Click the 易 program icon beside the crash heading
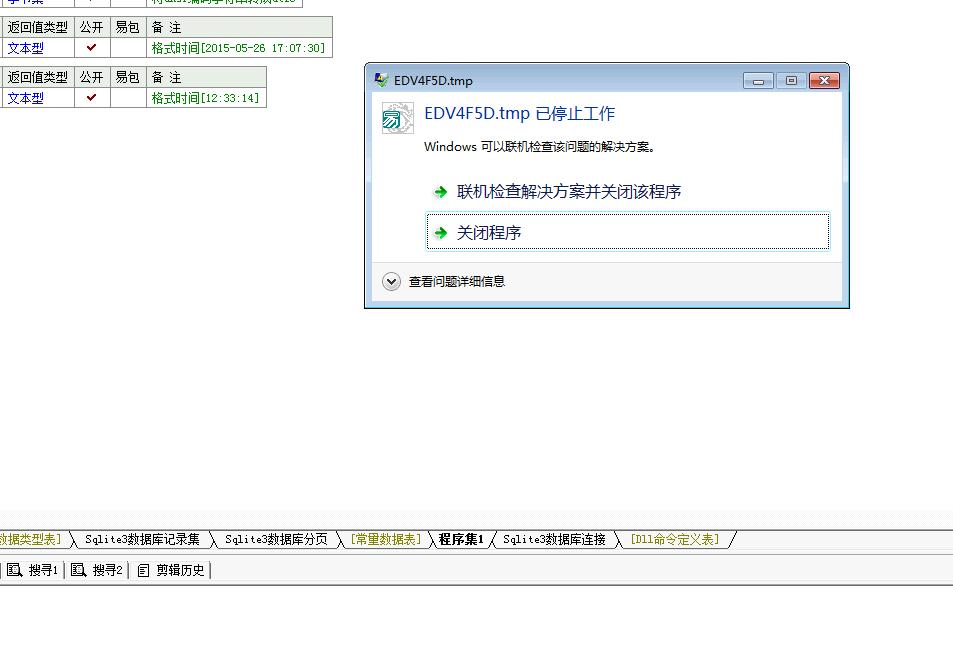 [x=397, y=117]
